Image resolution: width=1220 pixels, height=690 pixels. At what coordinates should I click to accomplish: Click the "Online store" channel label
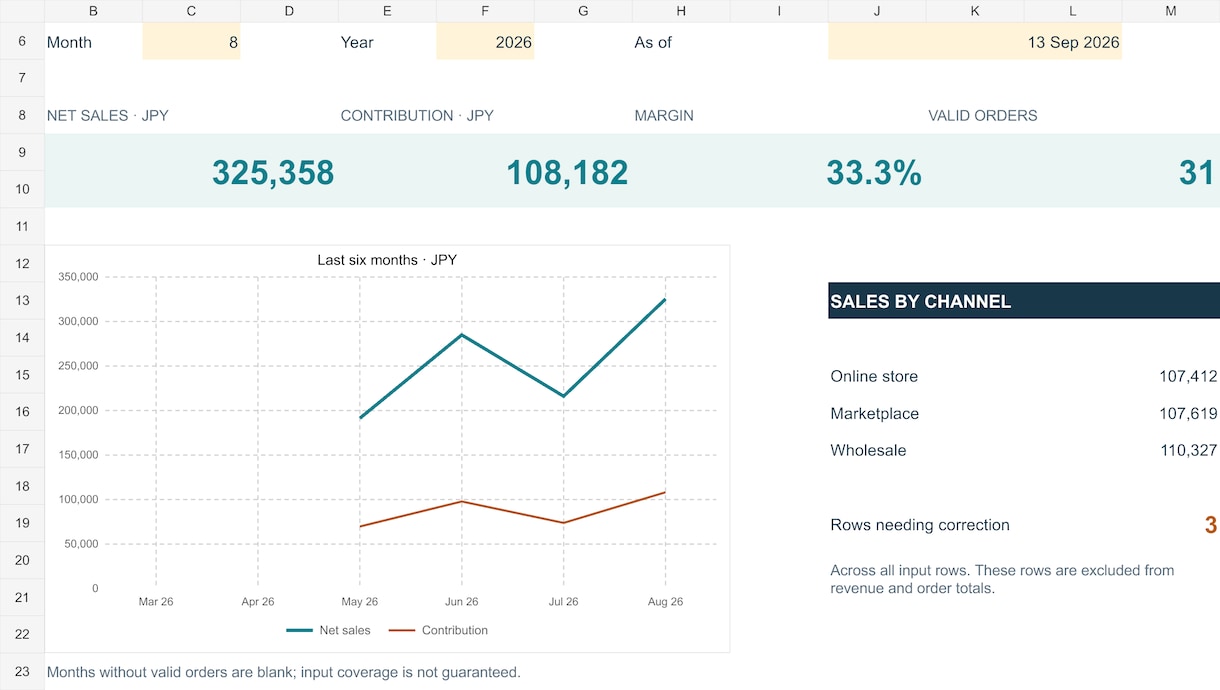coord(874,377)
